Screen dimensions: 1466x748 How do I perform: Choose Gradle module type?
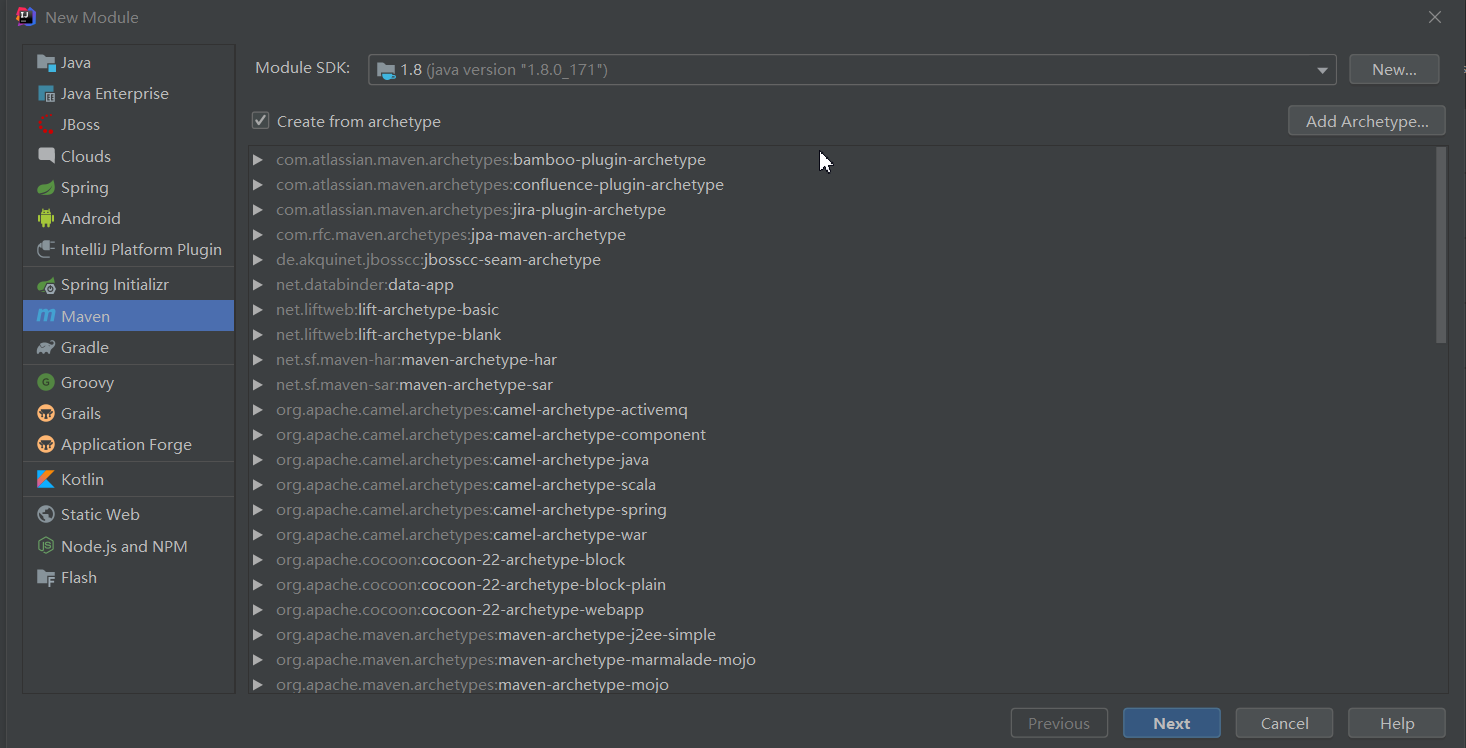click(x=128, y=348)
